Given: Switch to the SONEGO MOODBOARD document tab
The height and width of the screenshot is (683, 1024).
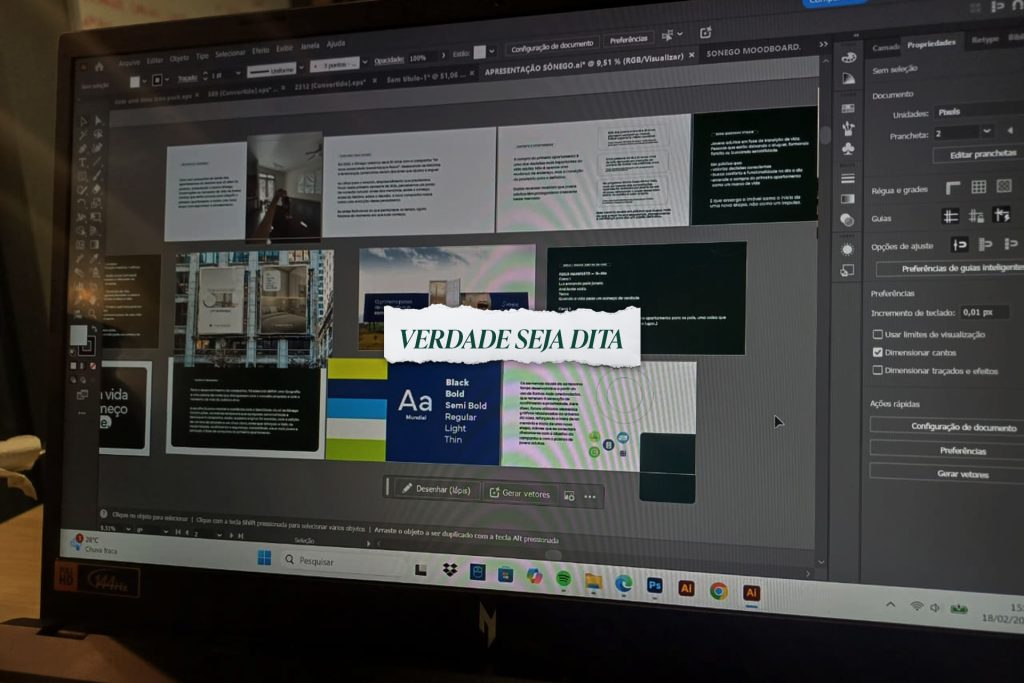Looking at the screenshot, I should pyautogui.click(x=753, y=50).
